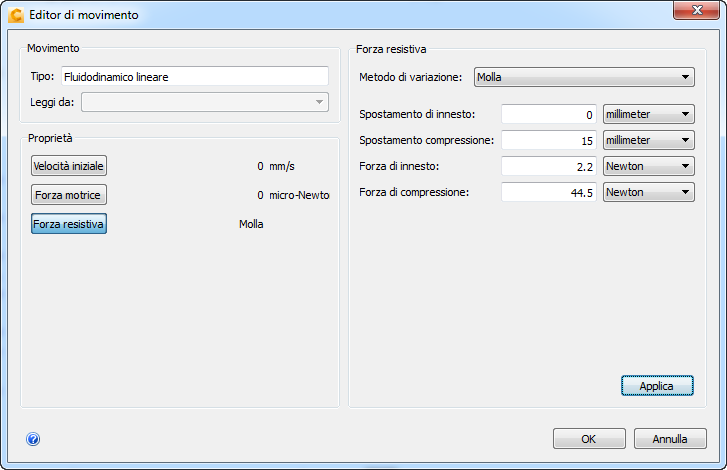Image resolution: width=727 pixels, height=470 pixels.
Task: Click Annulla to cancel
Action: [670, 438]
